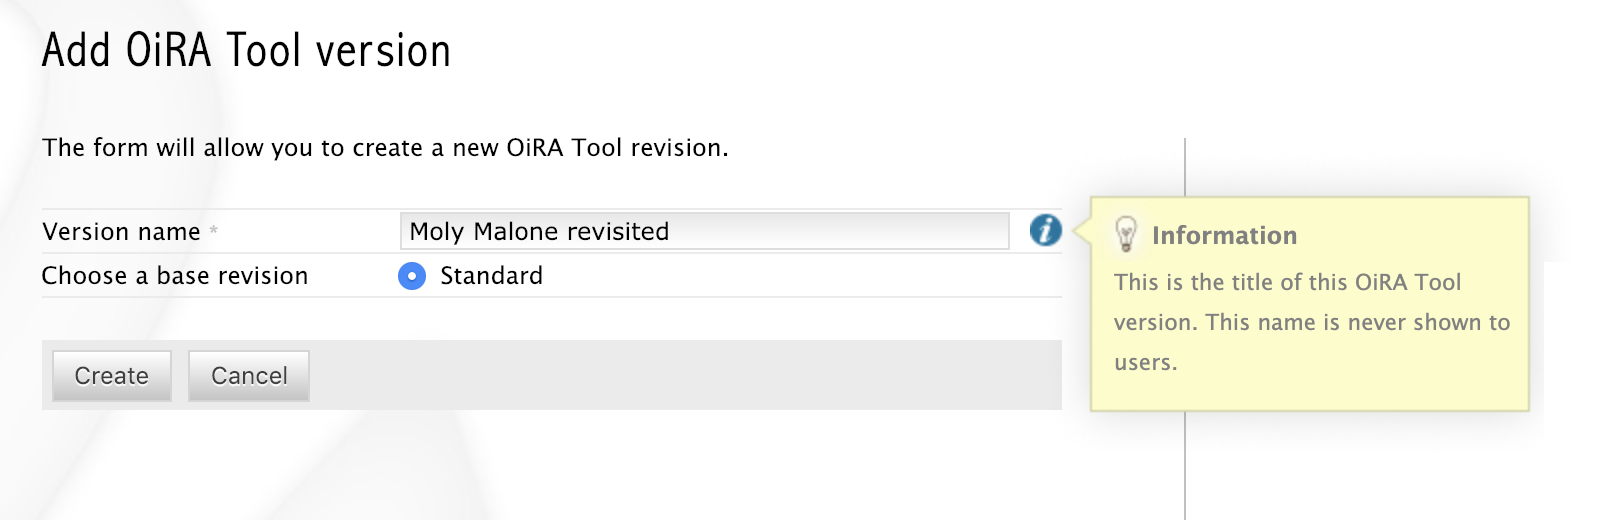Click the 'Standard' option label text

click(x=491, y=276)
